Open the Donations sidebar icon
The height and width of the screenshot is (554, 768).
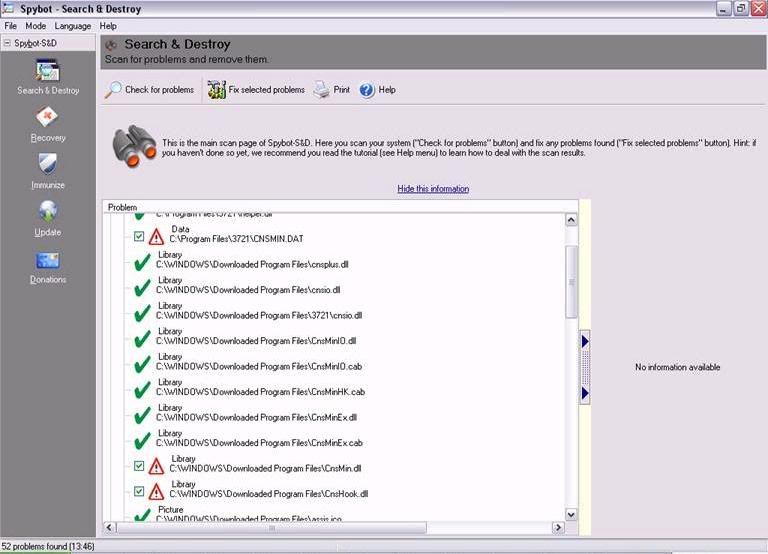[47, 260]
